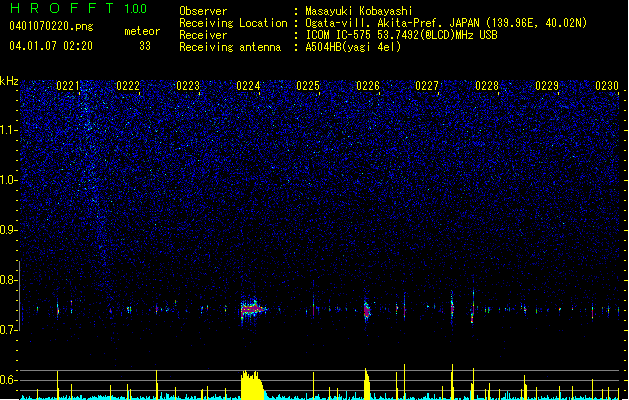
Task: Click the 0.6 kHz axis label
Action: [9, 380]
